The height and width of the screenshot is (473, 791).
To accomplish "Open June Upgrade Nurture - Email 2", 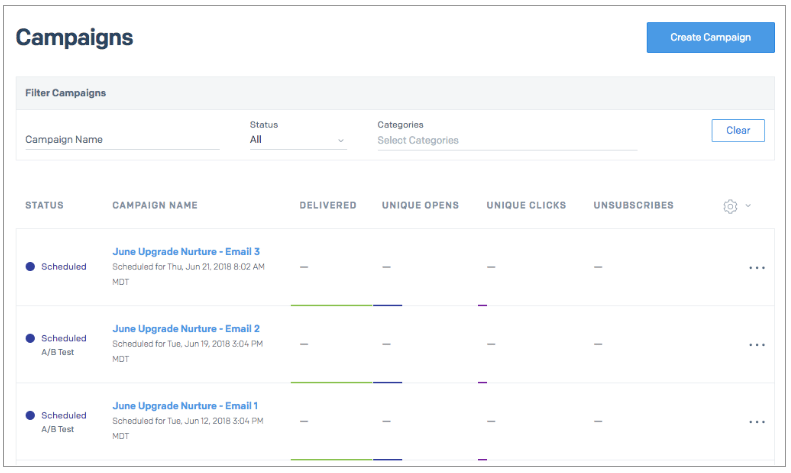I will pos(186,329).
